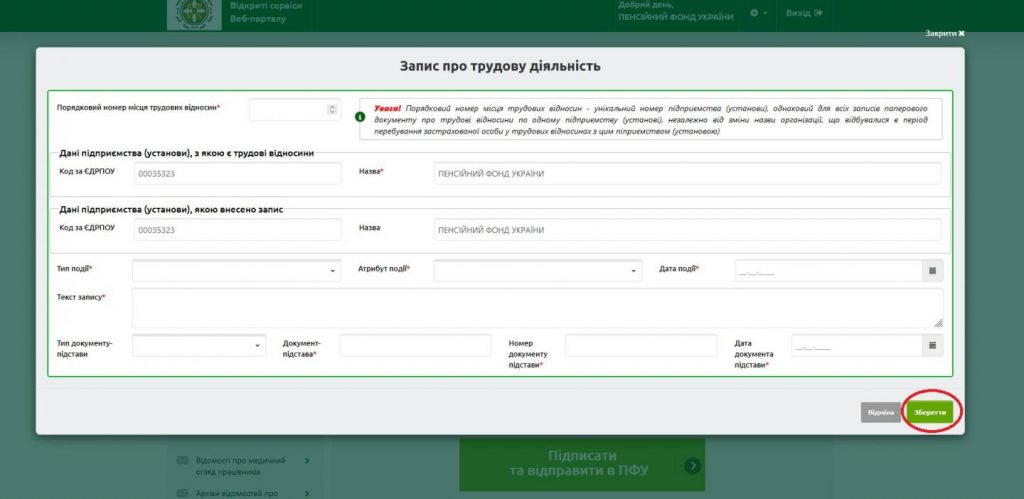Focus the Документ-підстава input field

415,345
